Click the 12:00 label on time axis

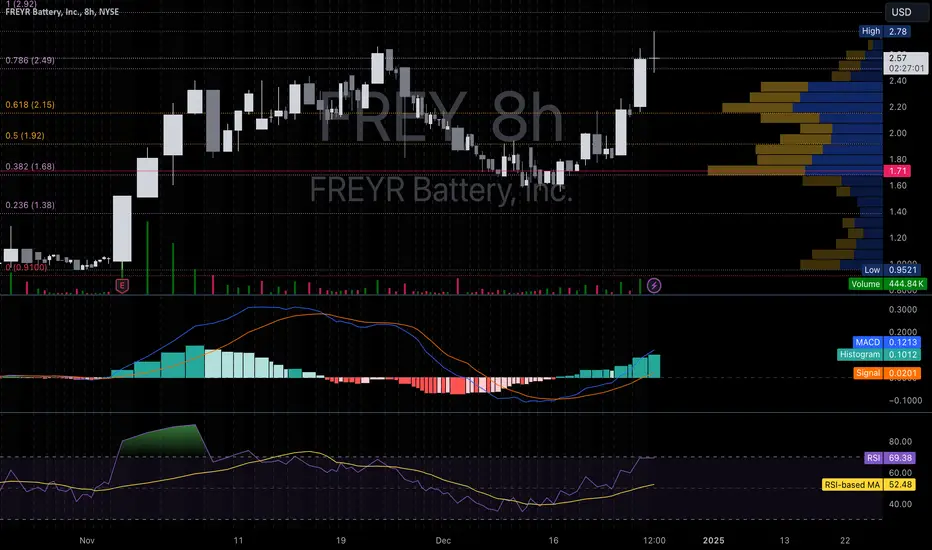(x=654, y=540)
